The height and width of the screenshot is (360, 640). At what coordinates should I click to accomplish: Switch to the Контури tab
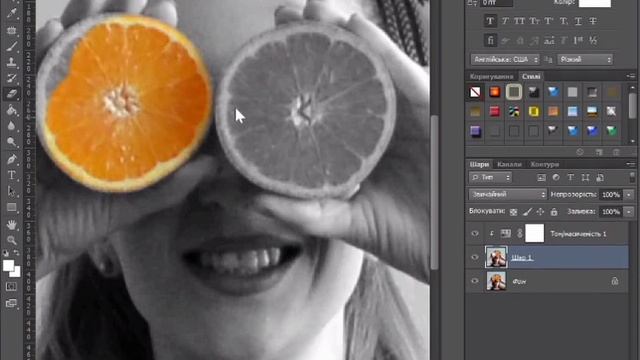click(544, 164)
